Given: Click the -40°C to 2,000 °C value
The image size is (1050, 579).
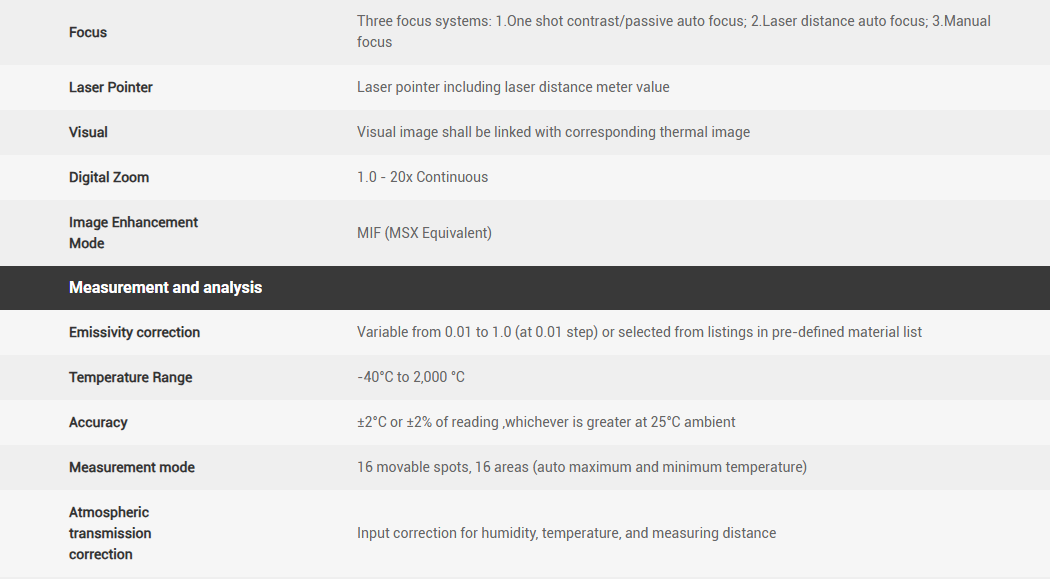Looking at the screenshot, I should pos(411,377).
